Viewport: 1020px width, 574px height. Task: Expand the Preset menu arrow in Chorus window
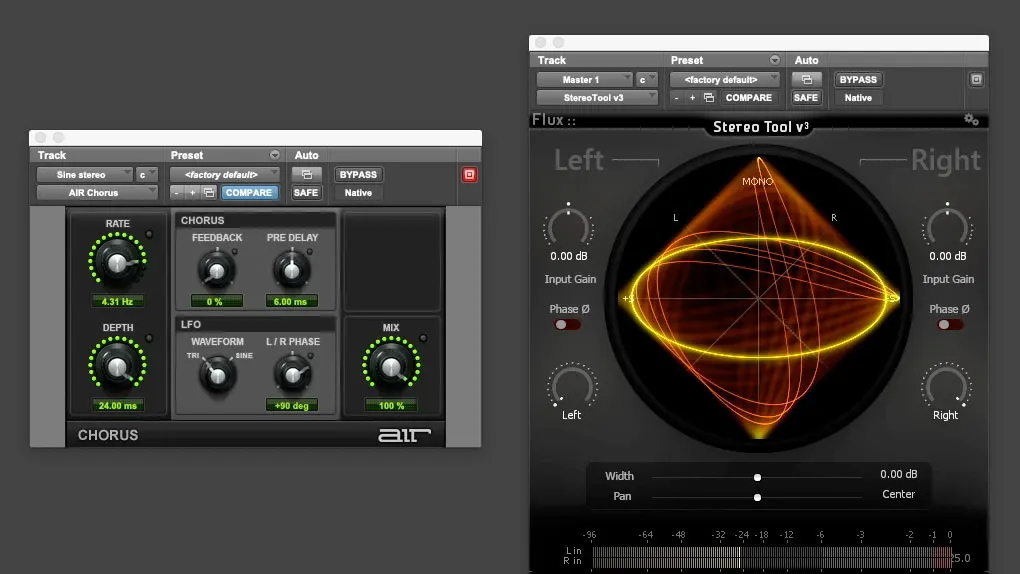[275, 155]
